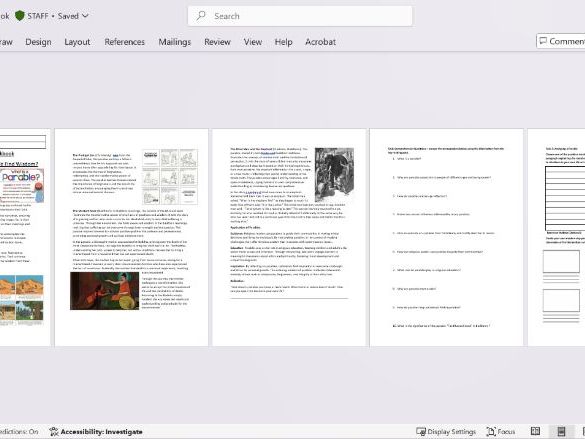Open the Mailings ribbon tab
585x439 pixels.
(x=175, y=42)
